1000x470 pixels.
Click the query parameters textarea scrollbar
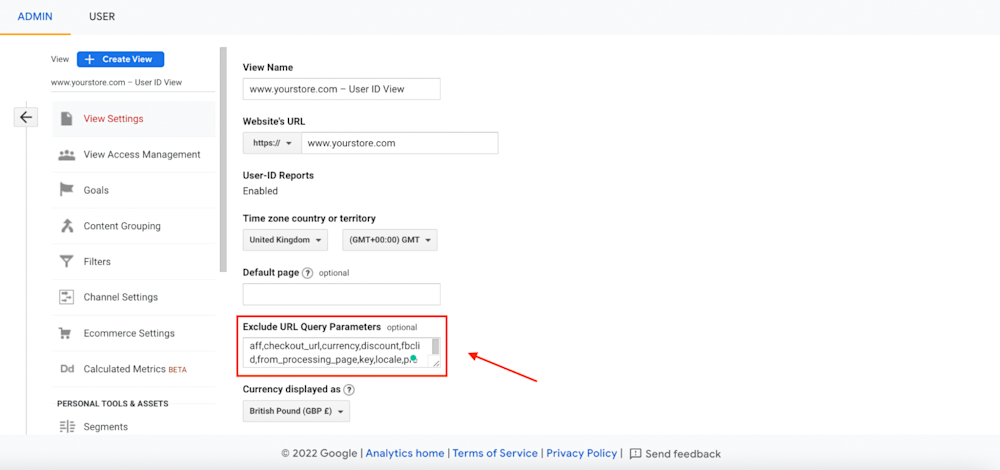pyautogui.click(x=436, y=348)
